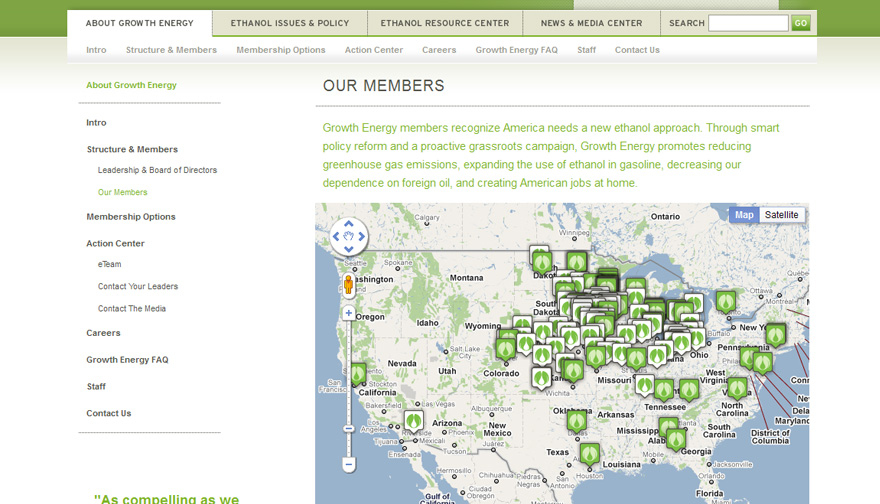Screen dimensions: 880x504
Task: Click the orange Street View pegman
Action: coord(349,285)
